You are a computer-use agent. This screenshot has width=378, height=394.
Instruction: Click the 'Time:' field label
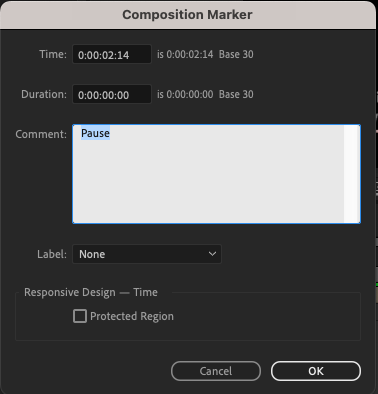(x=53, y=54)
